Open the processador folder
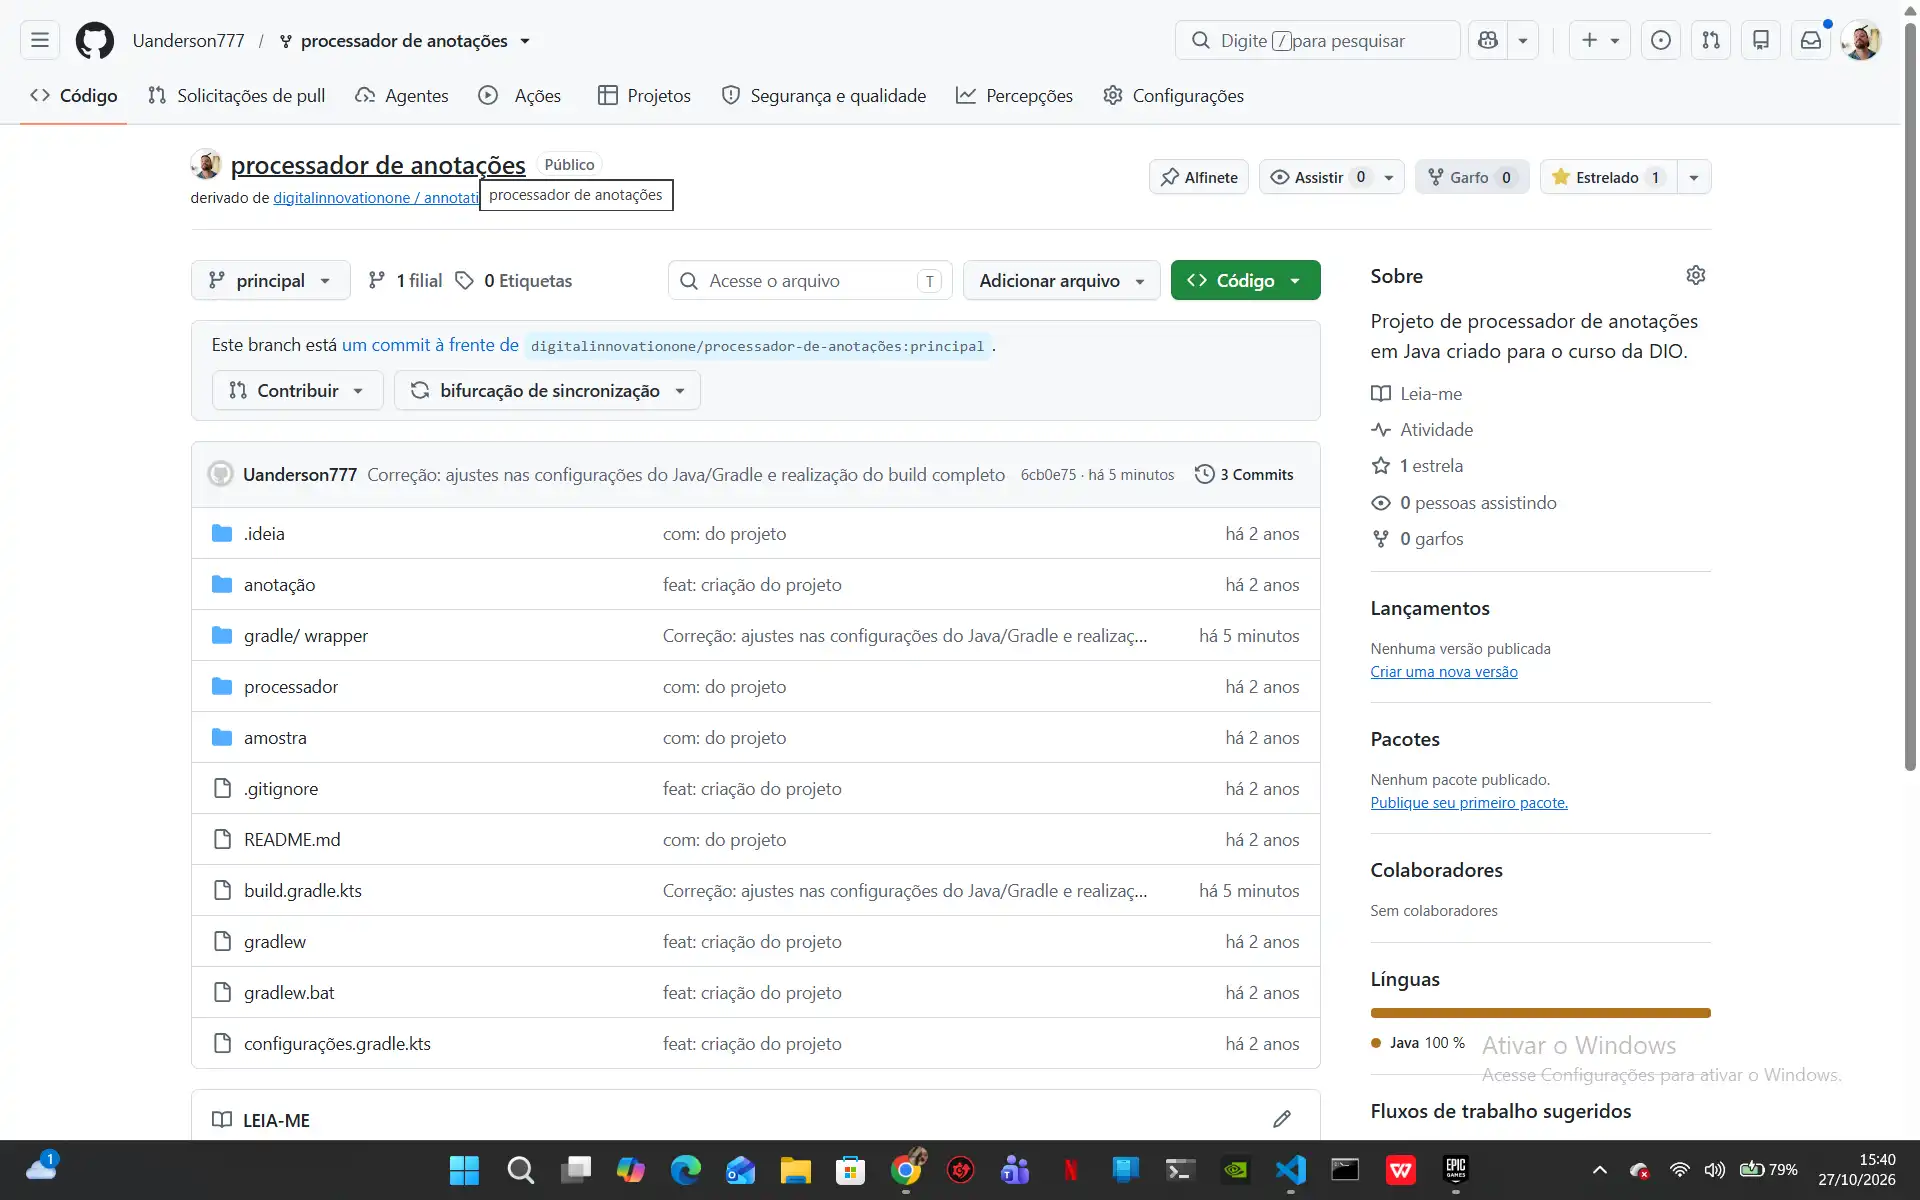 pos(291,686)
